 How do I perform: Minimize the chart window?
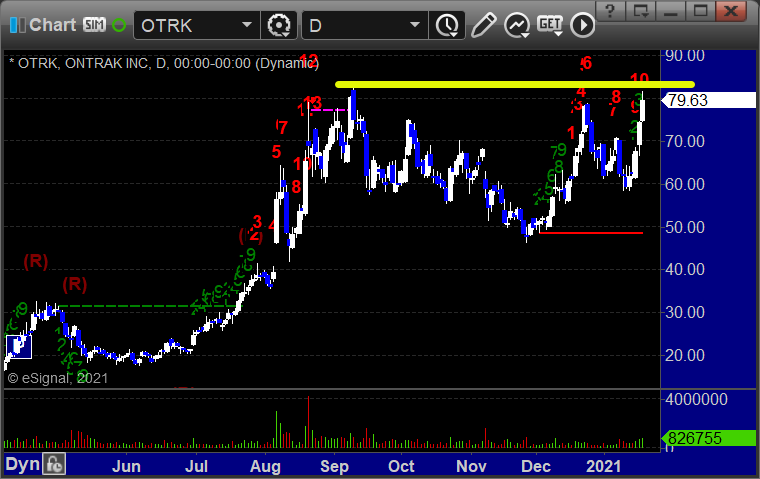670,10
